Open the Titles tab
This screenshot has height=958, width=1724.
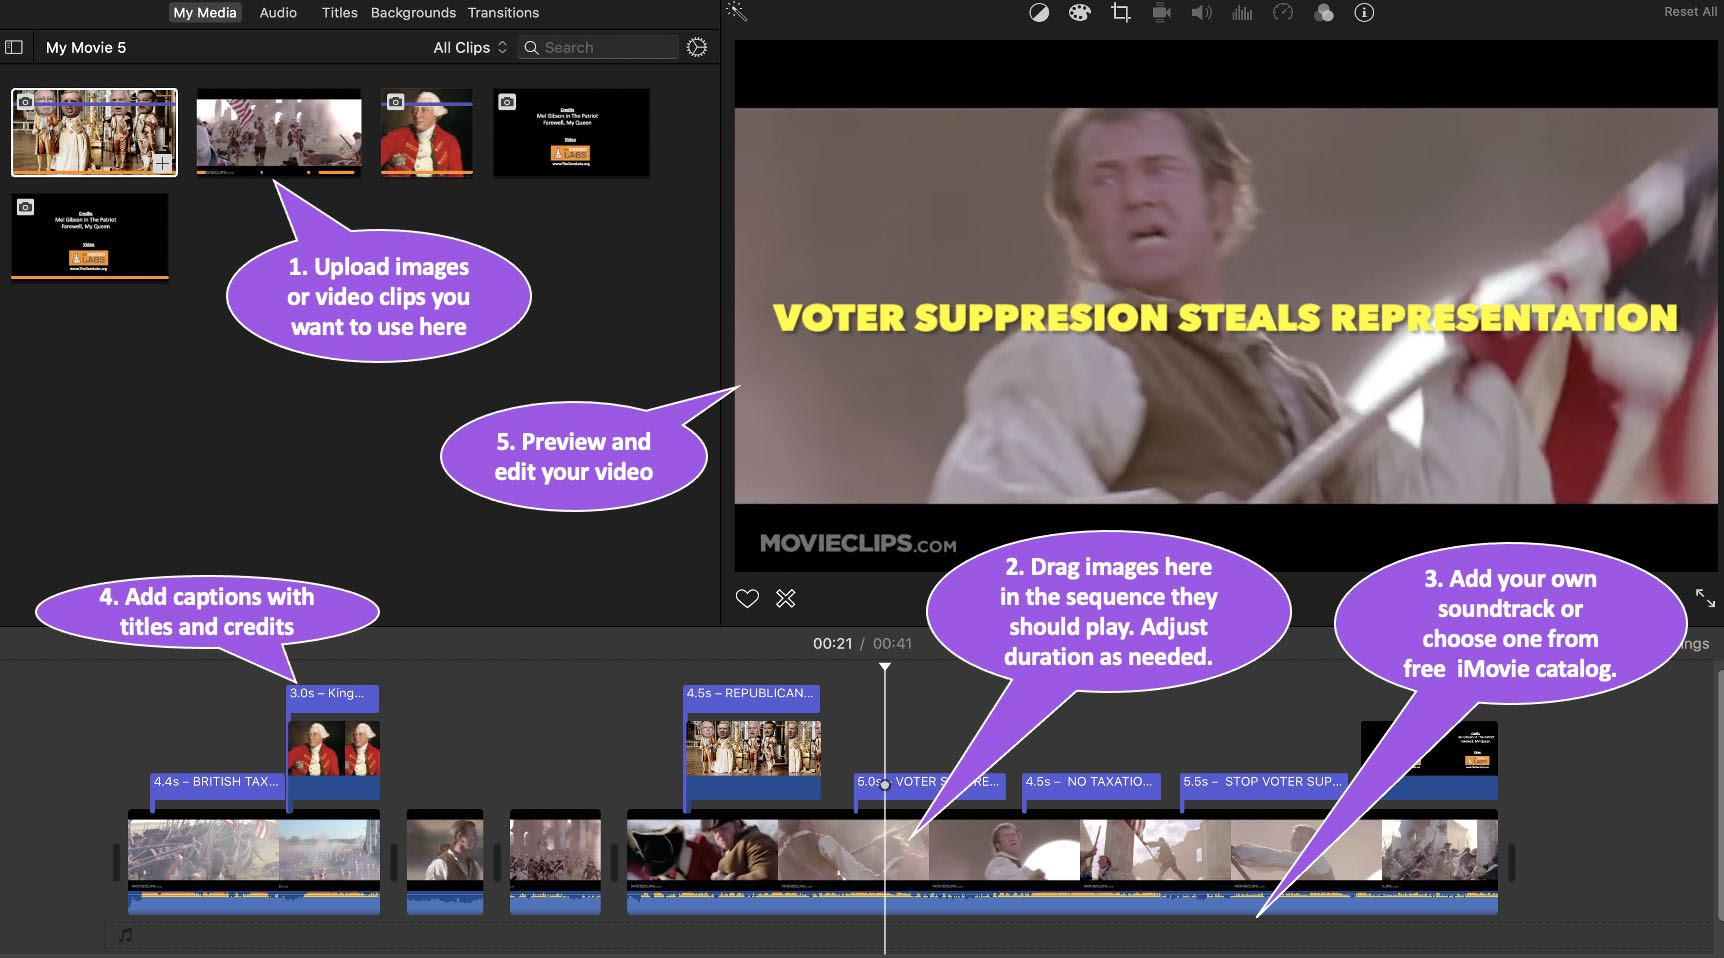[x=340, y=13]
